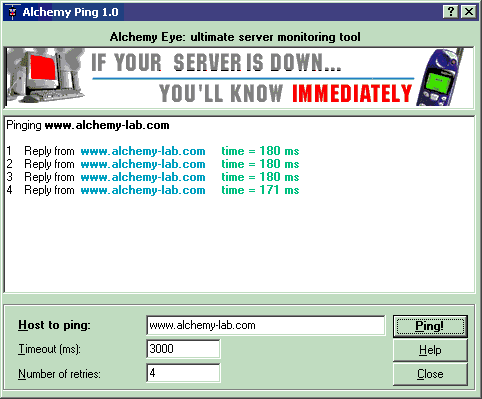This screenshot has height=399, width=482.
Task: Click the 'Number of retries:' label
Action: pos(59,374)
